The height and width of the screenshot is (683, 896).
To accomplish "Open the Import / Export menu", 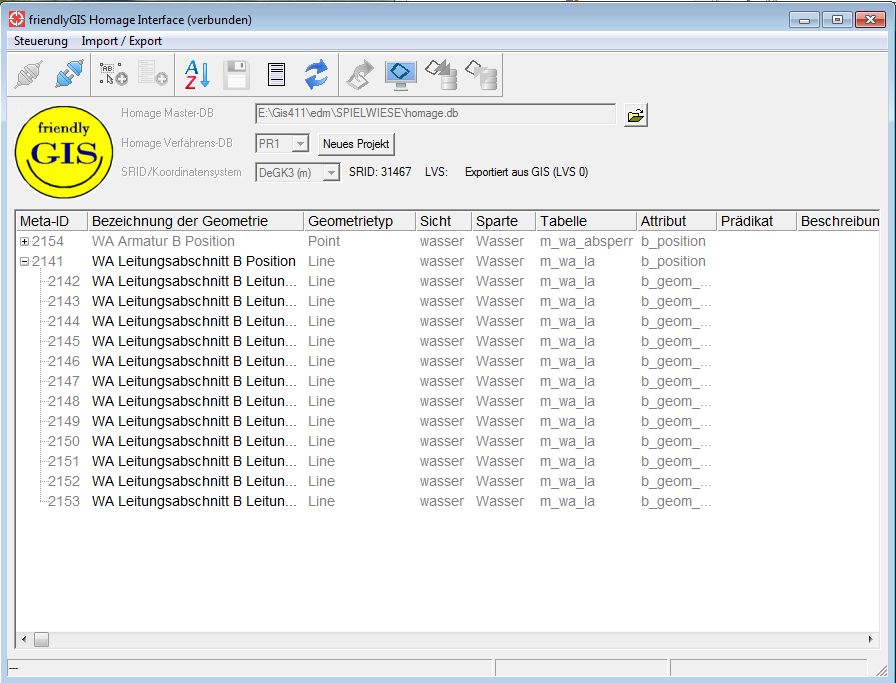I will coord(121,41).
